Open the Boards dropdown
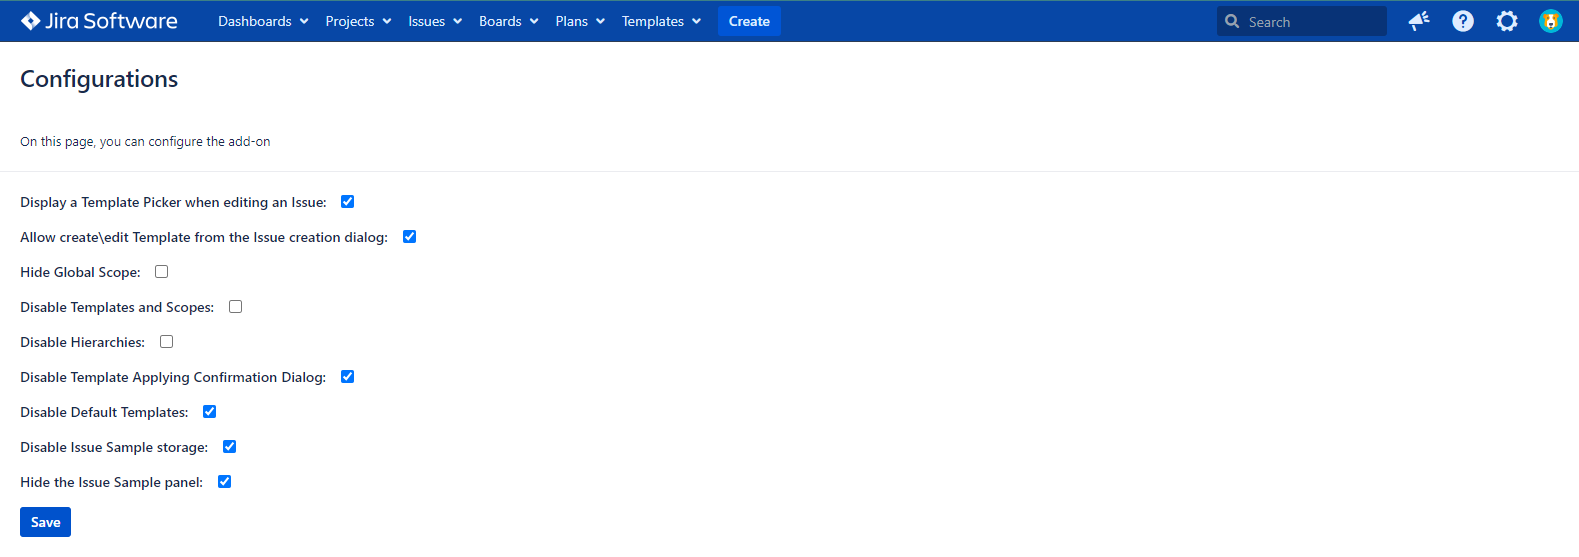Screen dimensions: 1579x557 508,21
